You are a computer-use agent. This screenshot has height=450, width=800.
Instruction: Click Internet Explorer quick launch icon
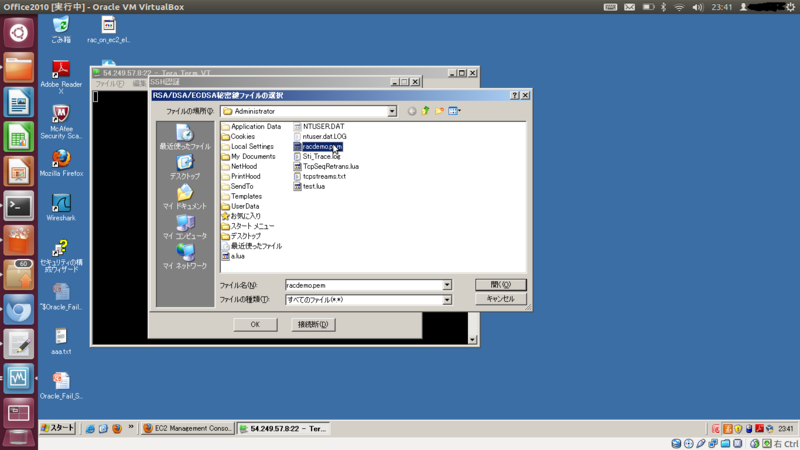[x=90, y=429]
